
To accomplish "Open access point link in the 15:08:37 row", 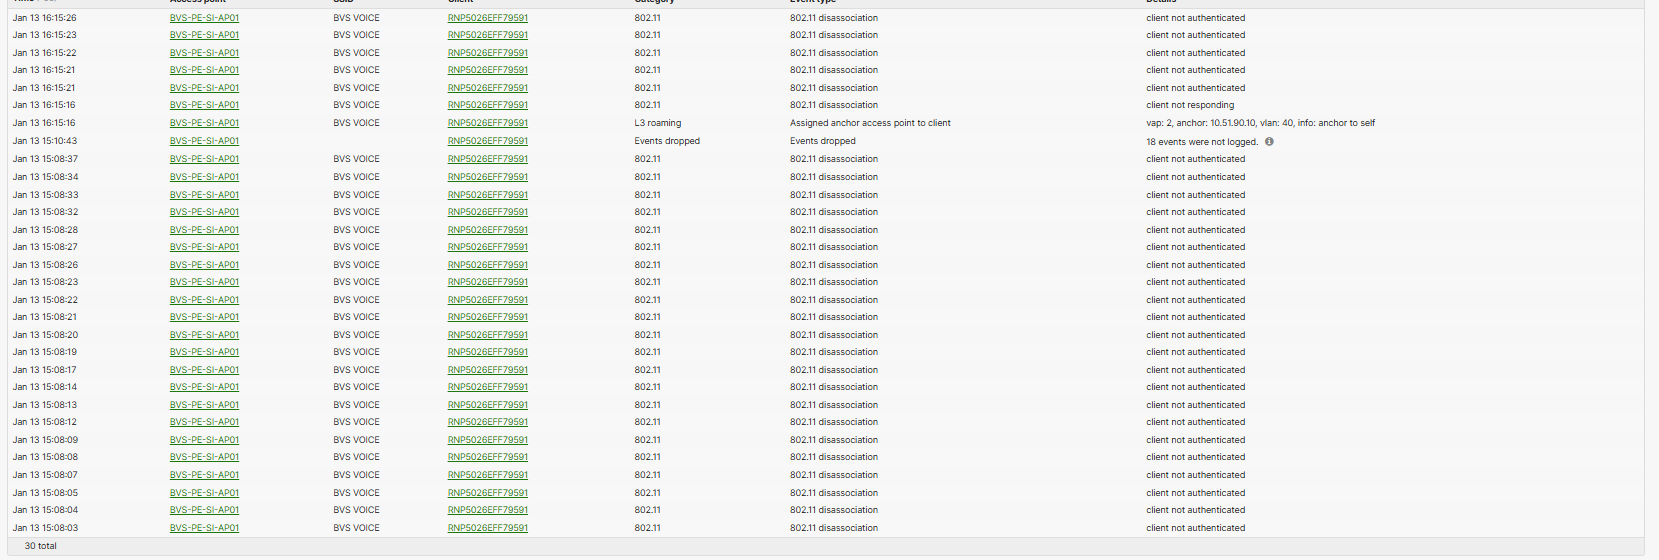I will coord(204,159).
